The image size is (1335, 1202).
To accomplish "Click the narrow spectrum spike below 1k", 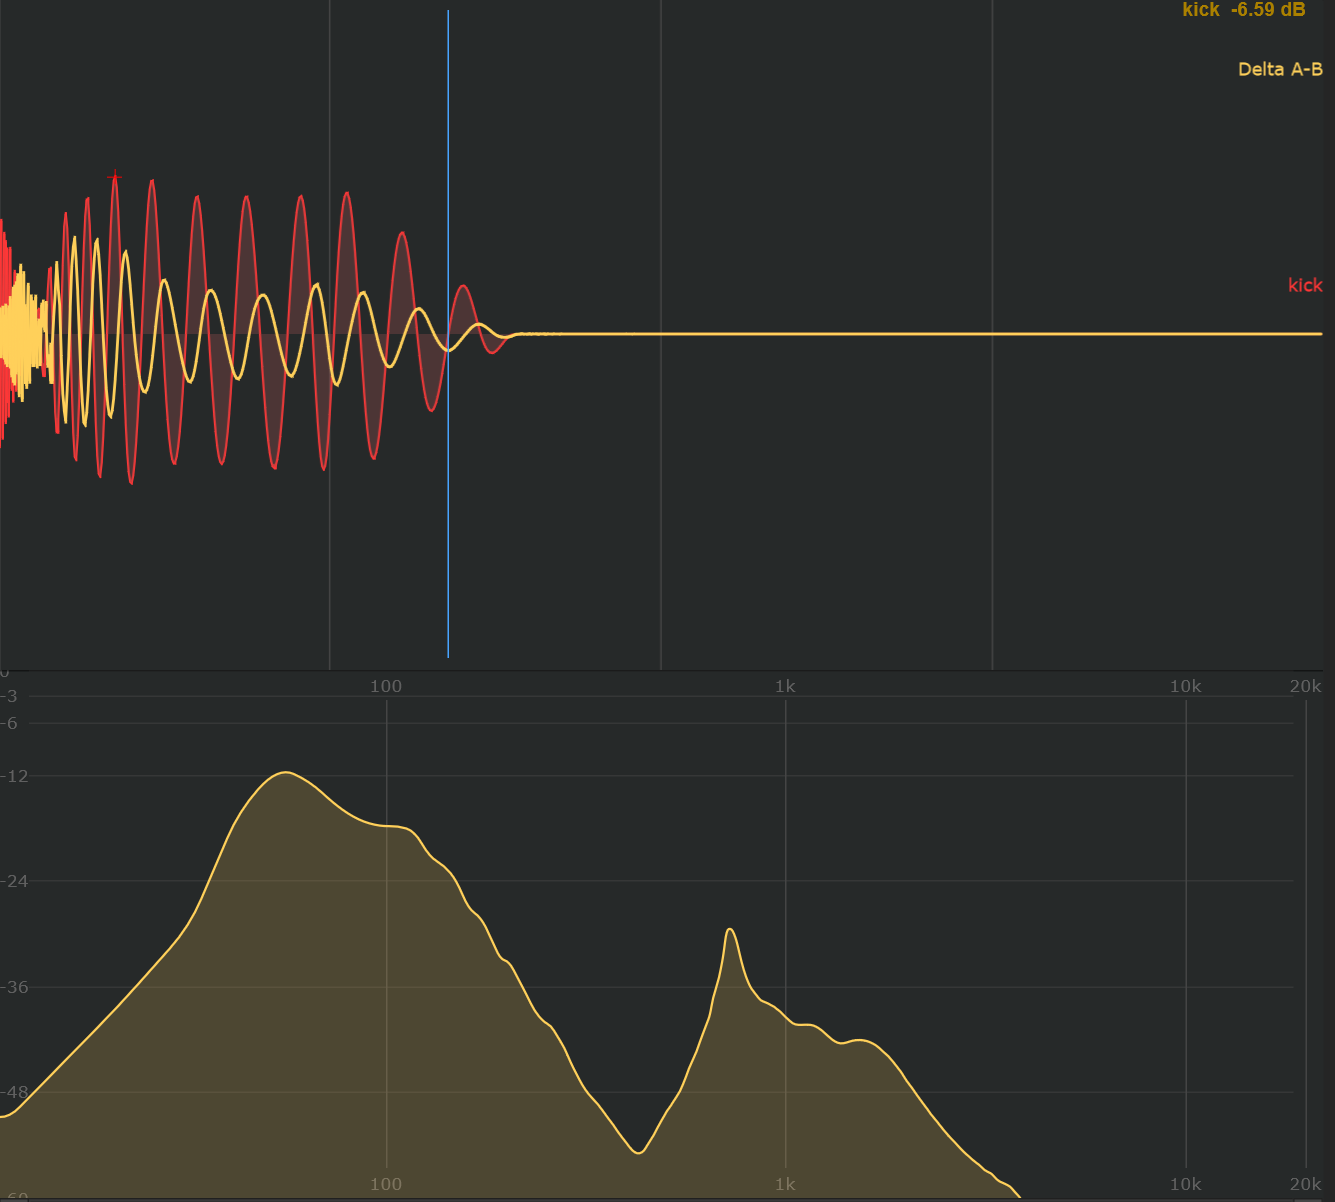I will [x=731, y=930].
